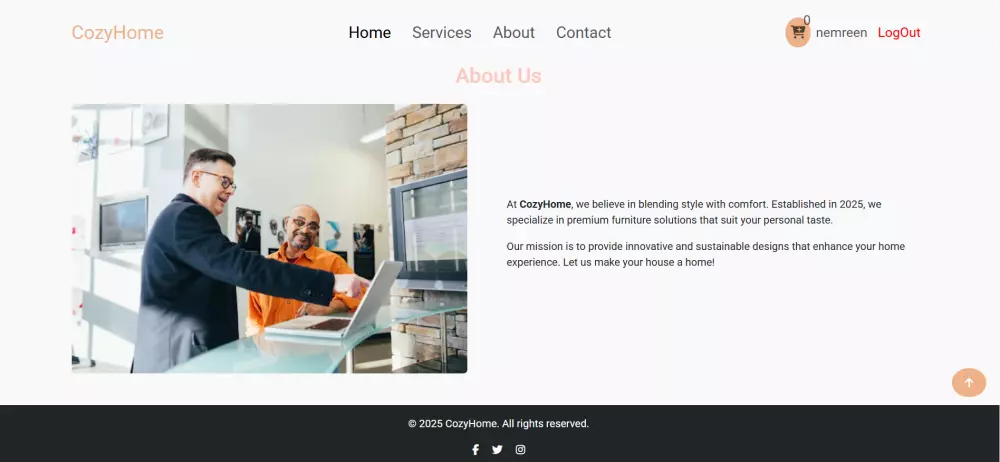Navigate to About menu item

pyautogui.click(x=514, y=33)
